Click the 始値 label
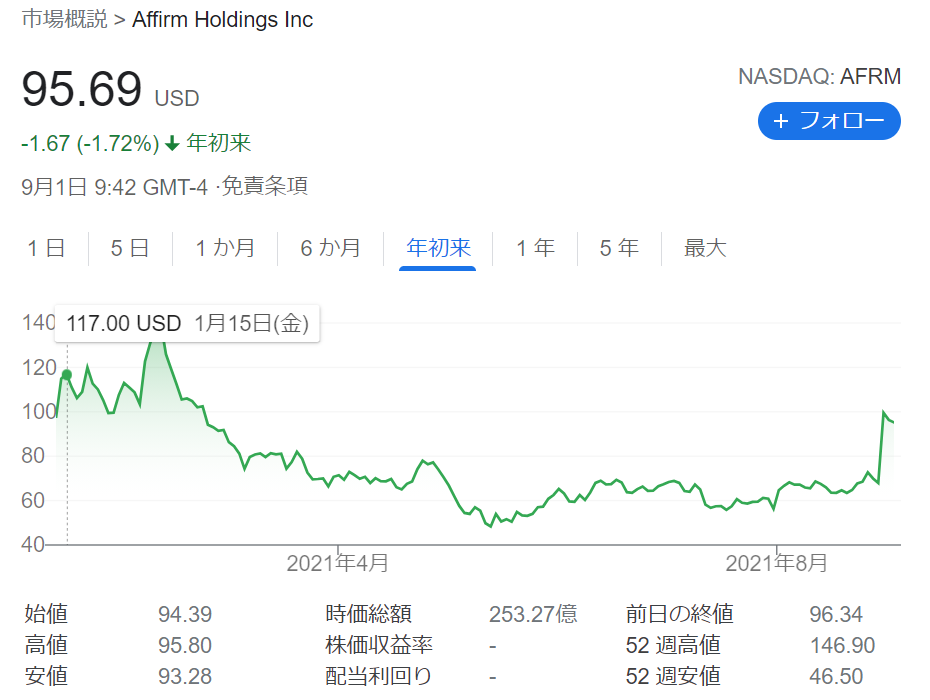 pyautogui.click(x=46, y=614)
